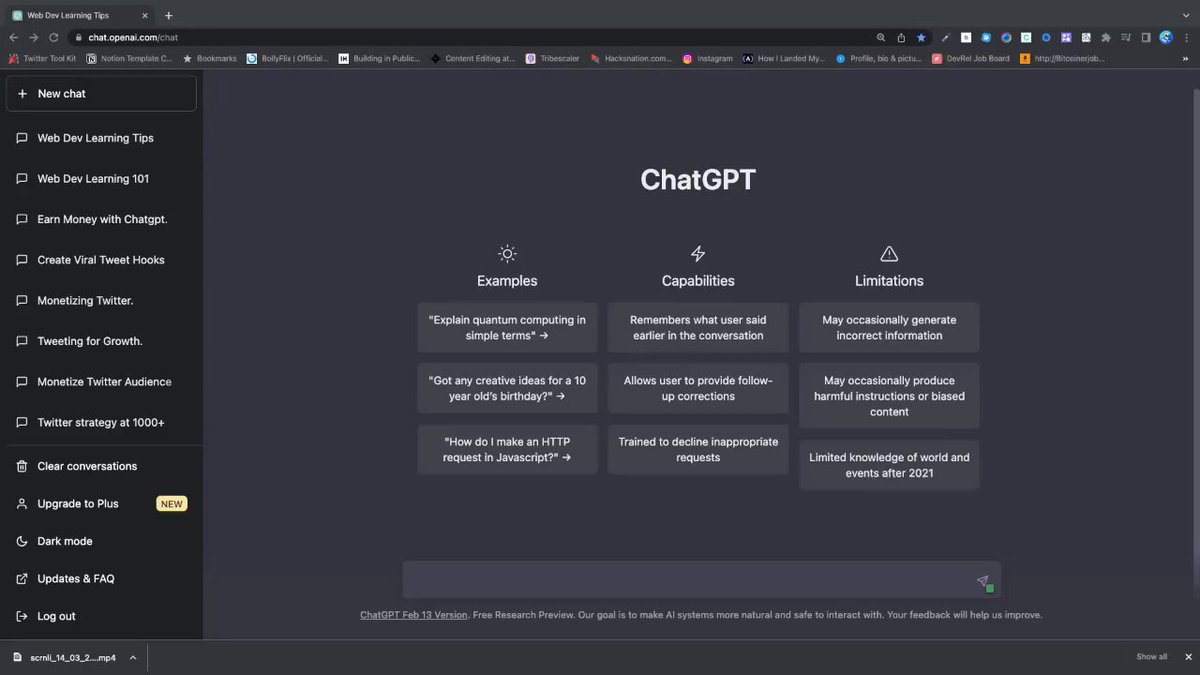Open the How I Landed My bookmark
This screenshot has width=1200, height=675.
(783, 58)
